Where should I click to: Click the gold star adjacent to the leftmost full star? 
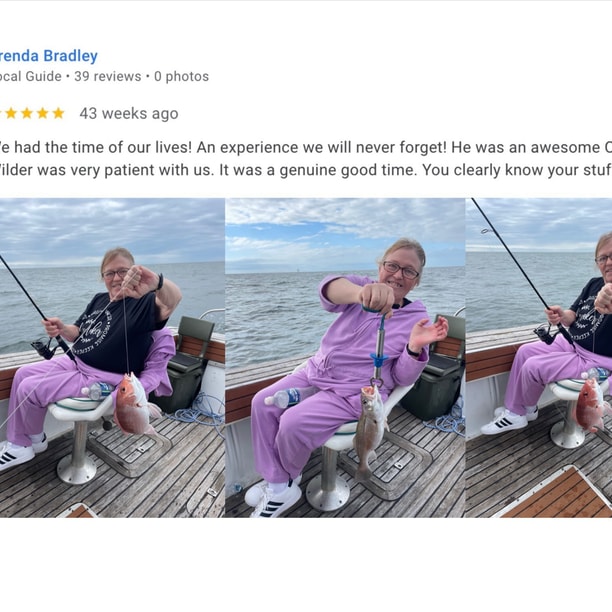point(27,113)
